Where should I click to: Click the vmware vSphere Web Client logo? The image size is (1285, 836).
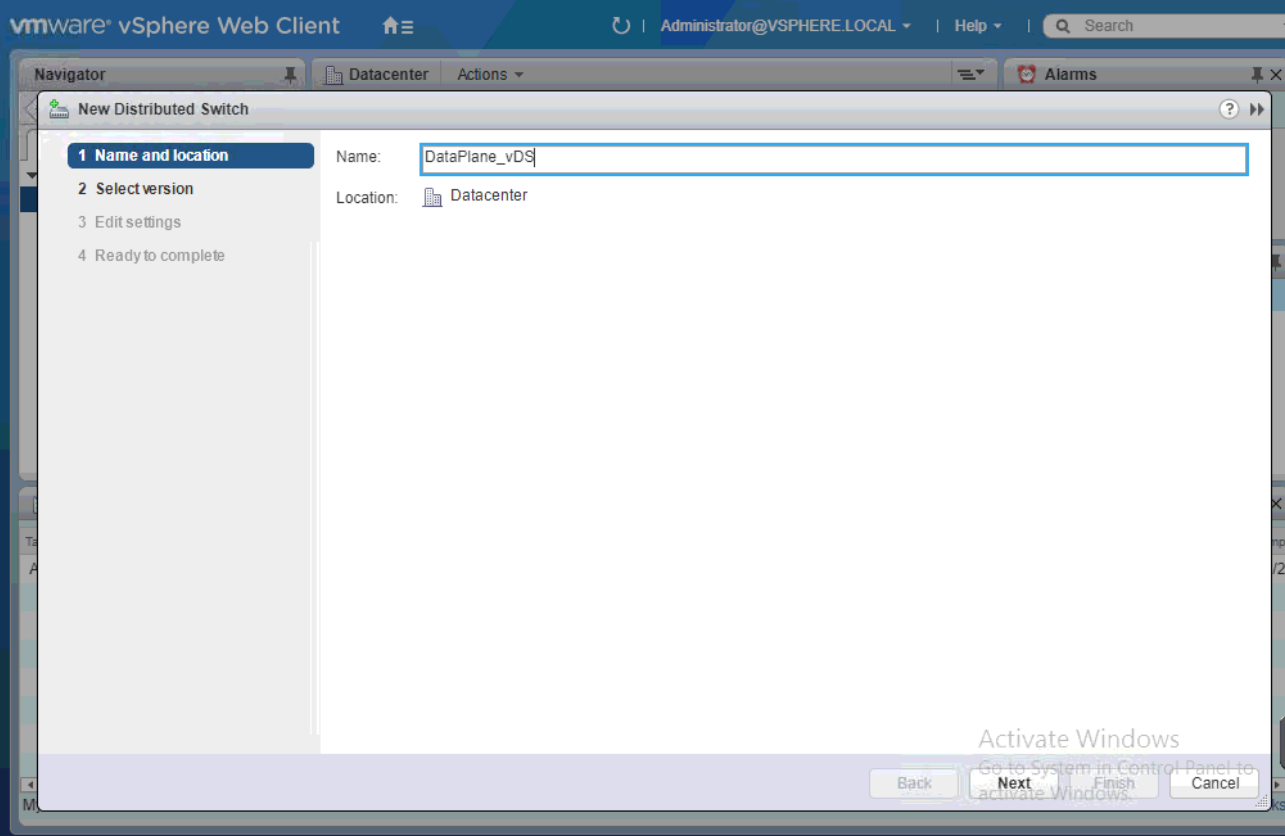[x=175, y=26]
